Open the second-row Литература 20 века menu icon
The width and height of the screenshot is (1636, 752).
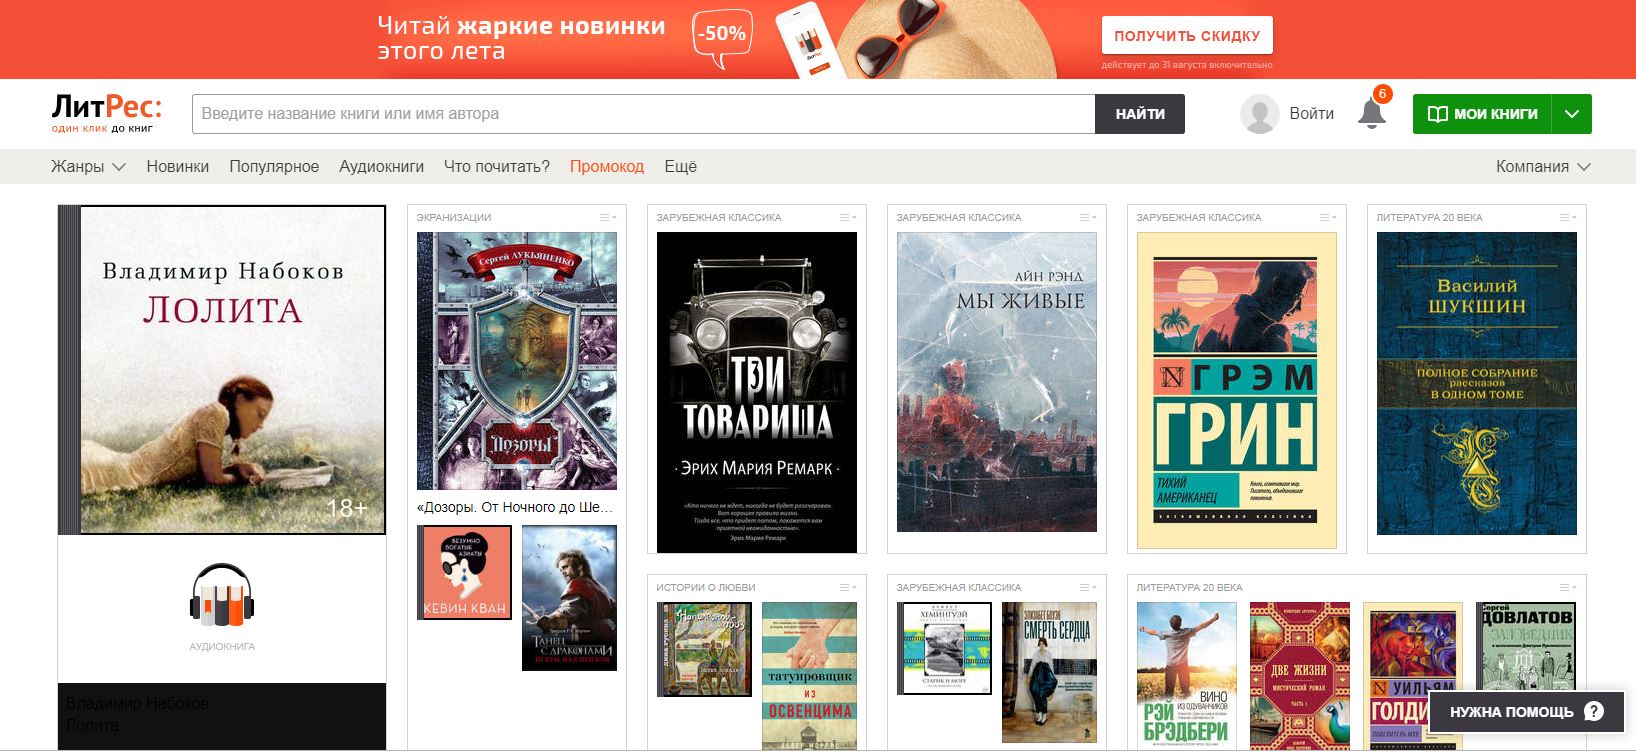point(1568,587)
